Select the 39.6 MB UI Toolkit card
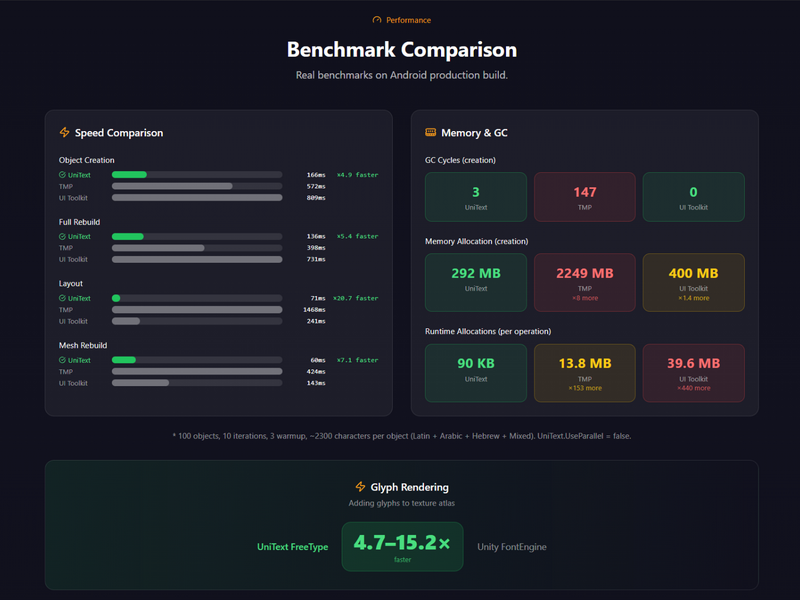800x600 pixels. pos(693,373)
